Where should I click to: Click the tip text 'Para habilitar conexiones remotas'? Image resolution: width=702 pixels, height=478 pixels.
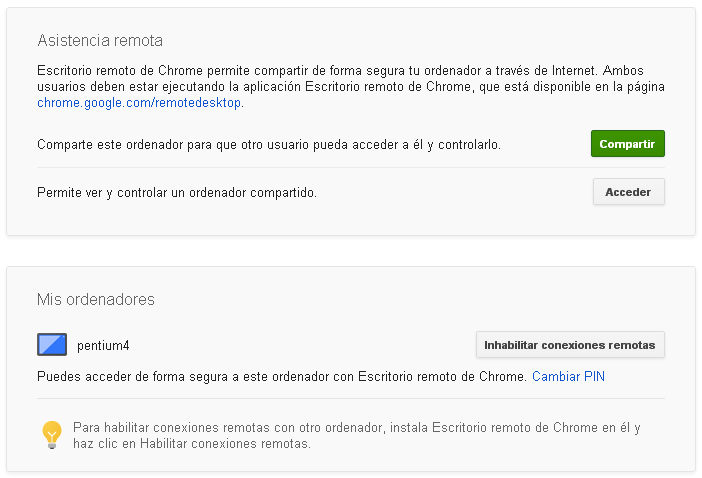click(x=171, y=427)
